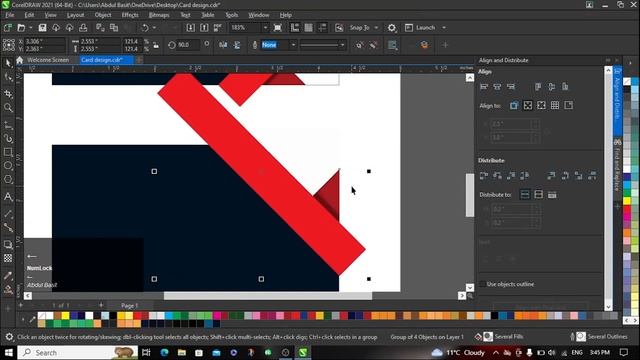Click Distribute left icon in Distribute section
This screenshot has width=640, height=360.
(484, 176)
